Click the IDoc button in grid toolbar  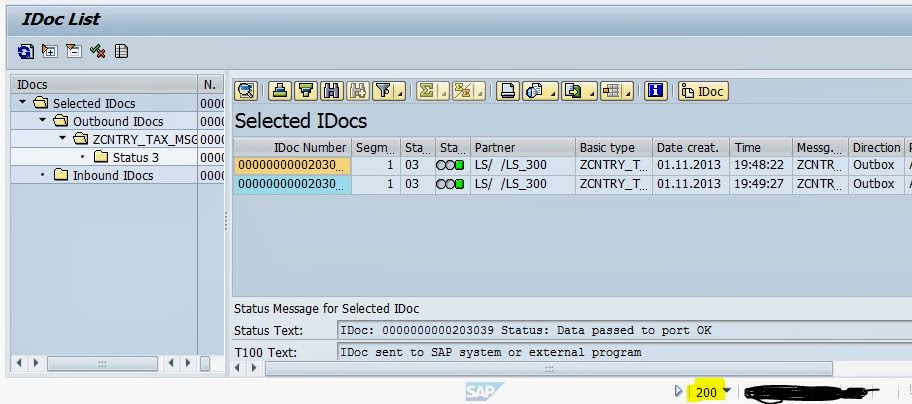point(703,91)
